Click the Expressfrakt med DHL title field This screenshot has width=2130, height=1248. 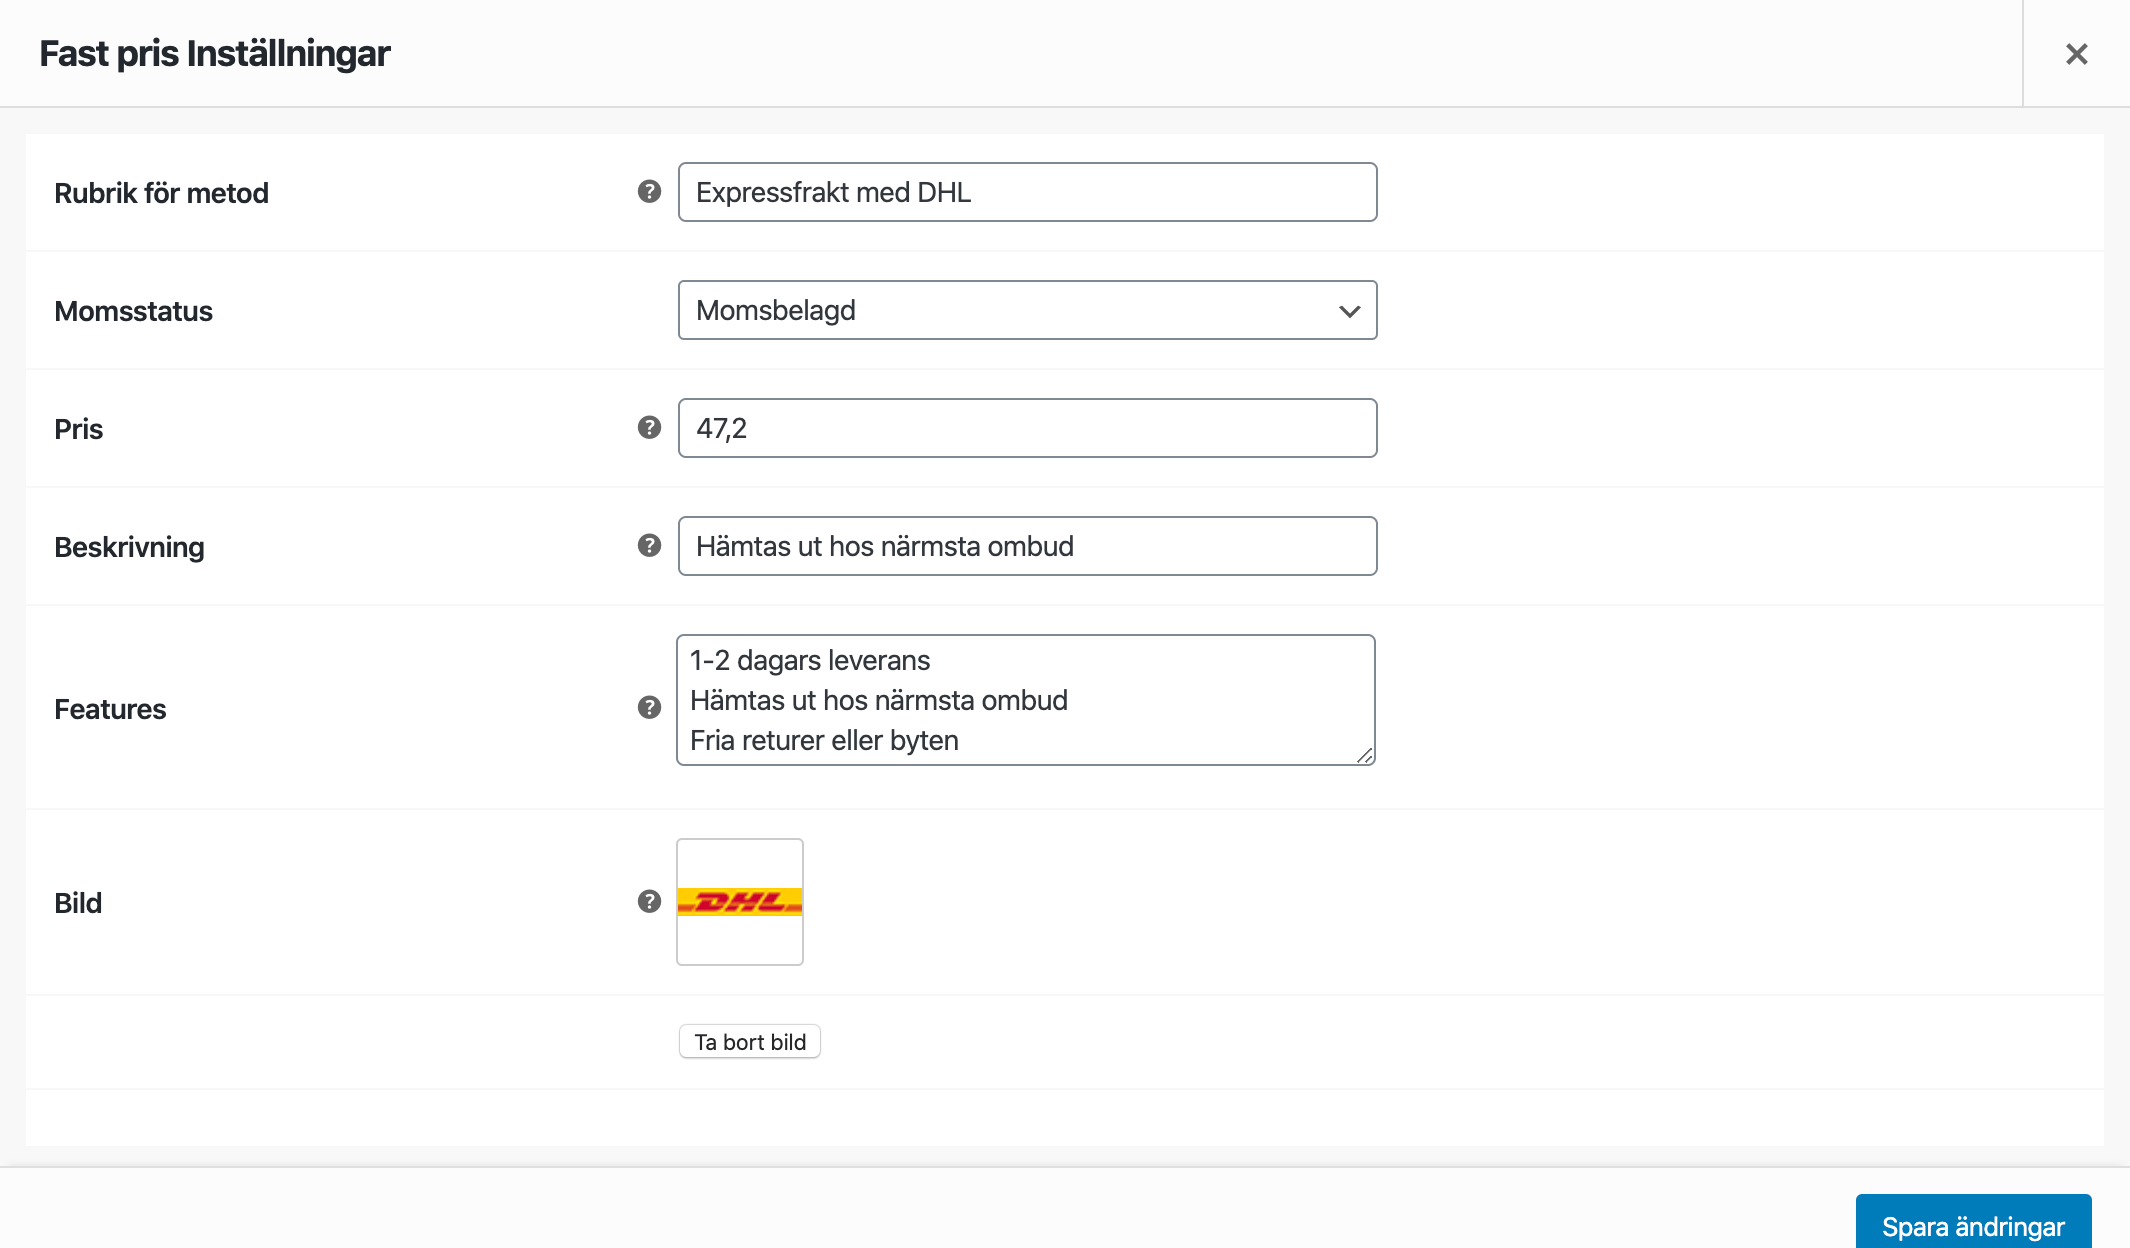[x=1027, y=192]
